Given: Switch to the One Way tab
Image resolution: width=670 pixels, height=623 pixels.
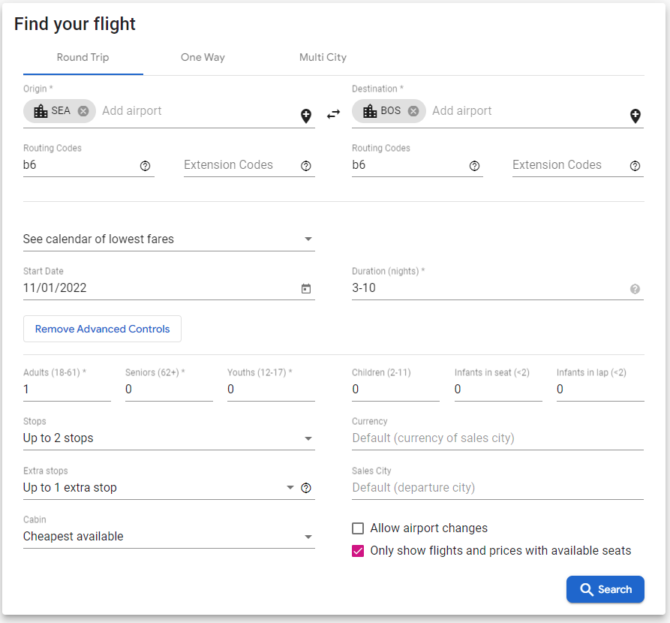Looking at the screenshot, I should tap(203, 57).
